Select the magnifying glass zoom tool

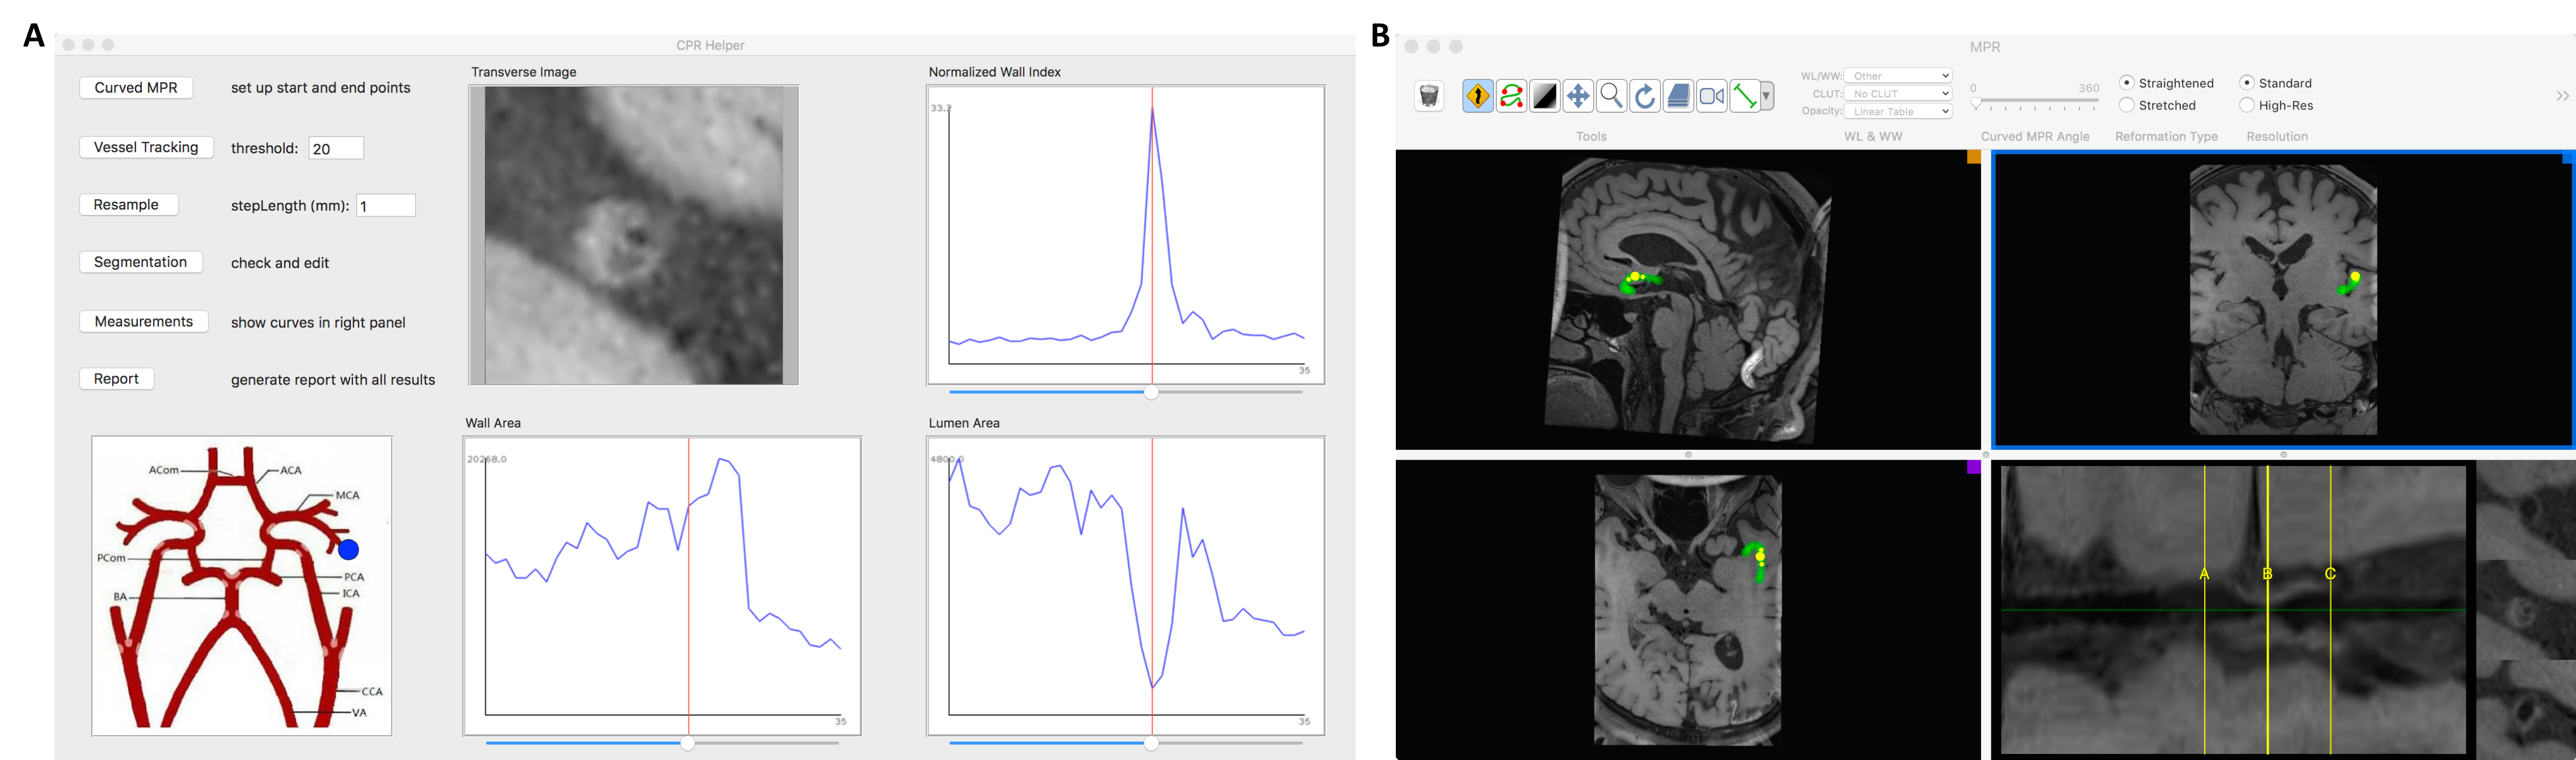(x=1611, y=96)
